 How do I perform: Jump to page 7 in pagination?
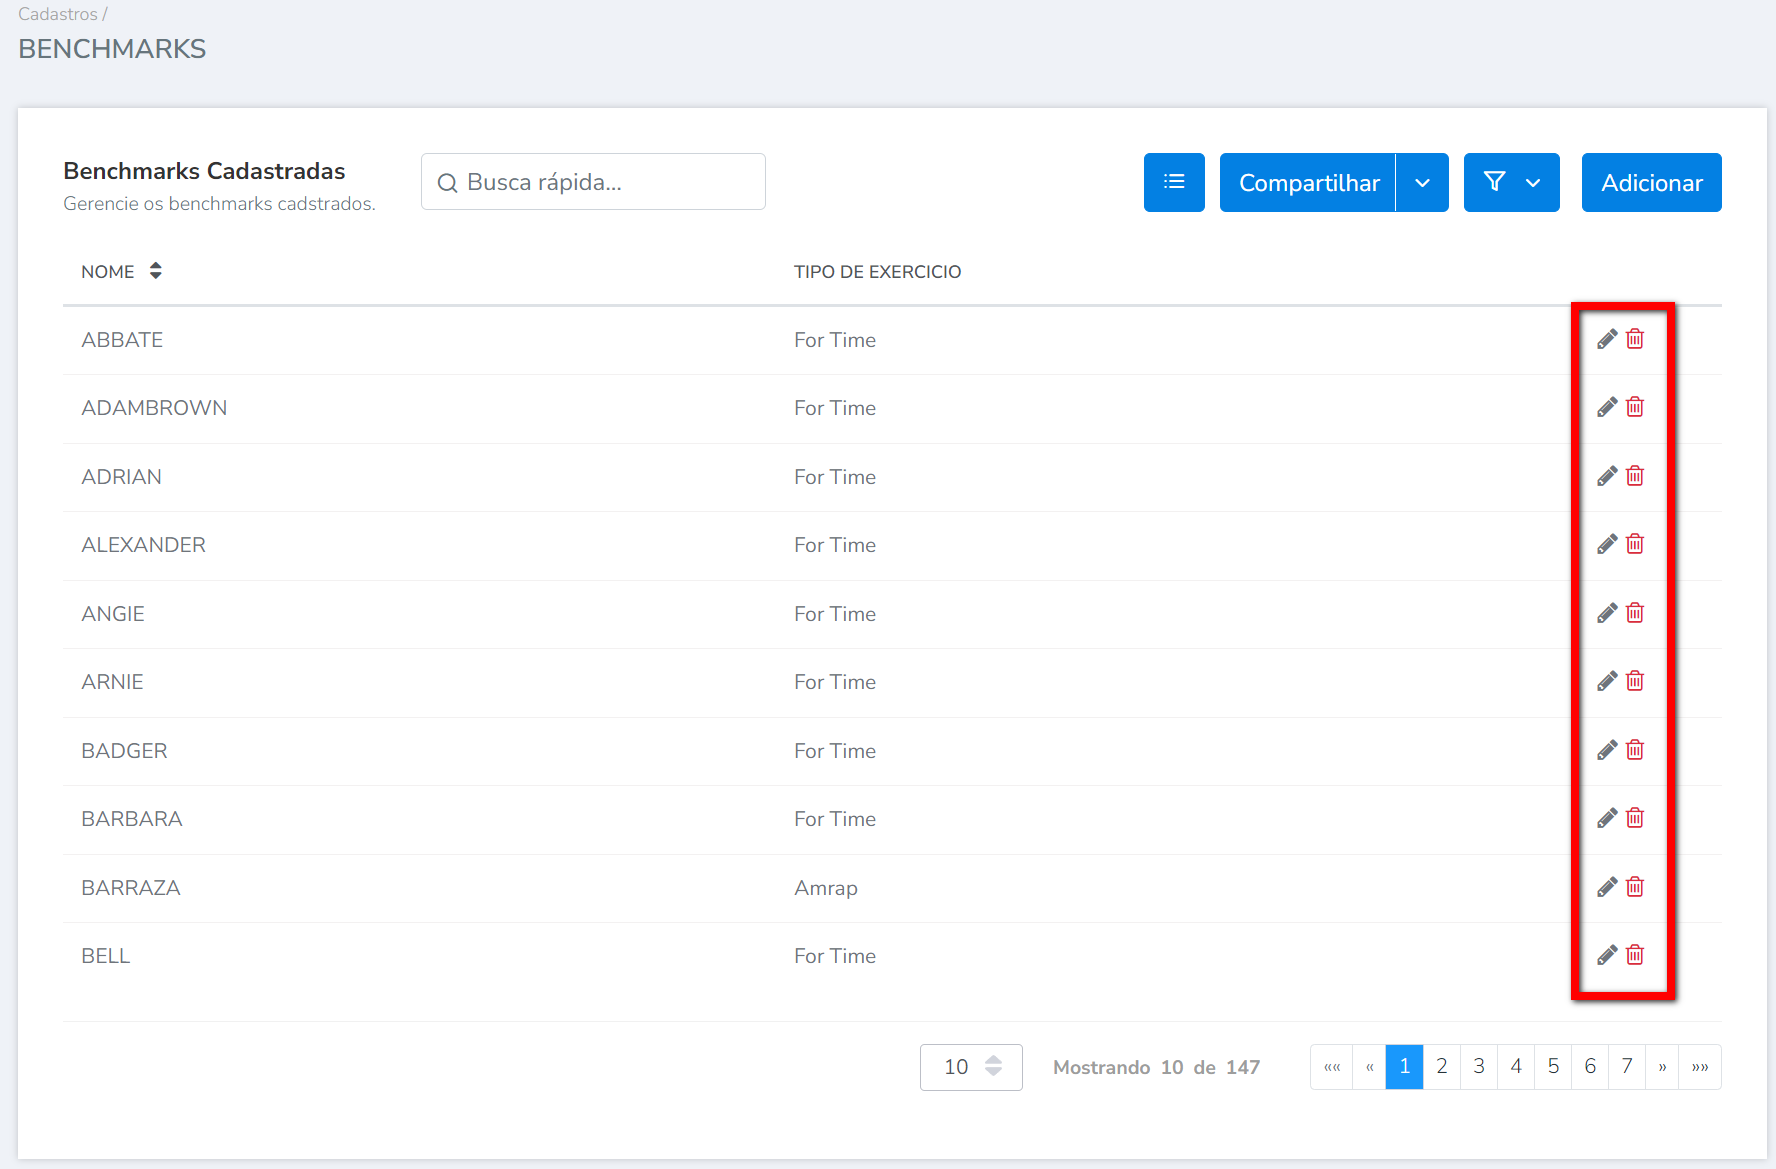(1627, 1067)
